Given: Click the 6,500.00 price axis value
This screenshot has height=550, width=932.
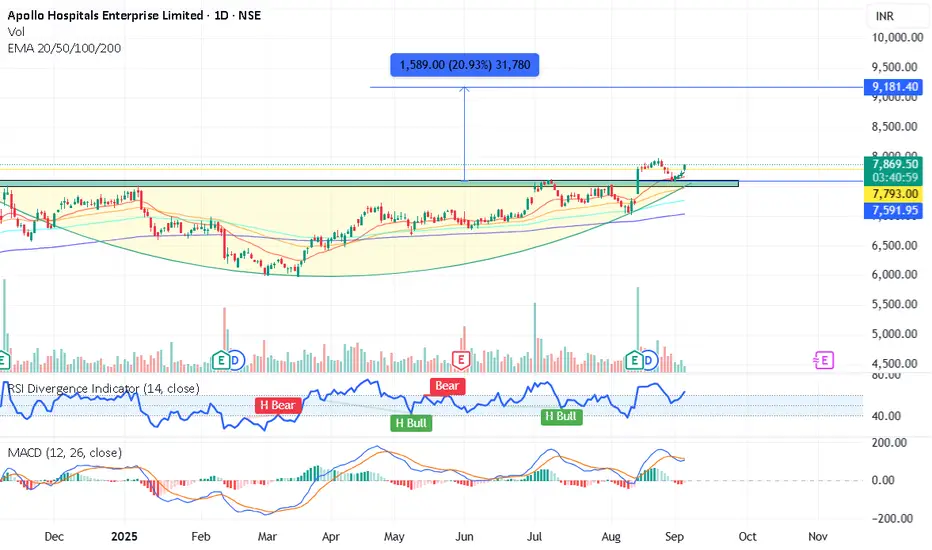Looking at the screenshot, I should 895,246.
